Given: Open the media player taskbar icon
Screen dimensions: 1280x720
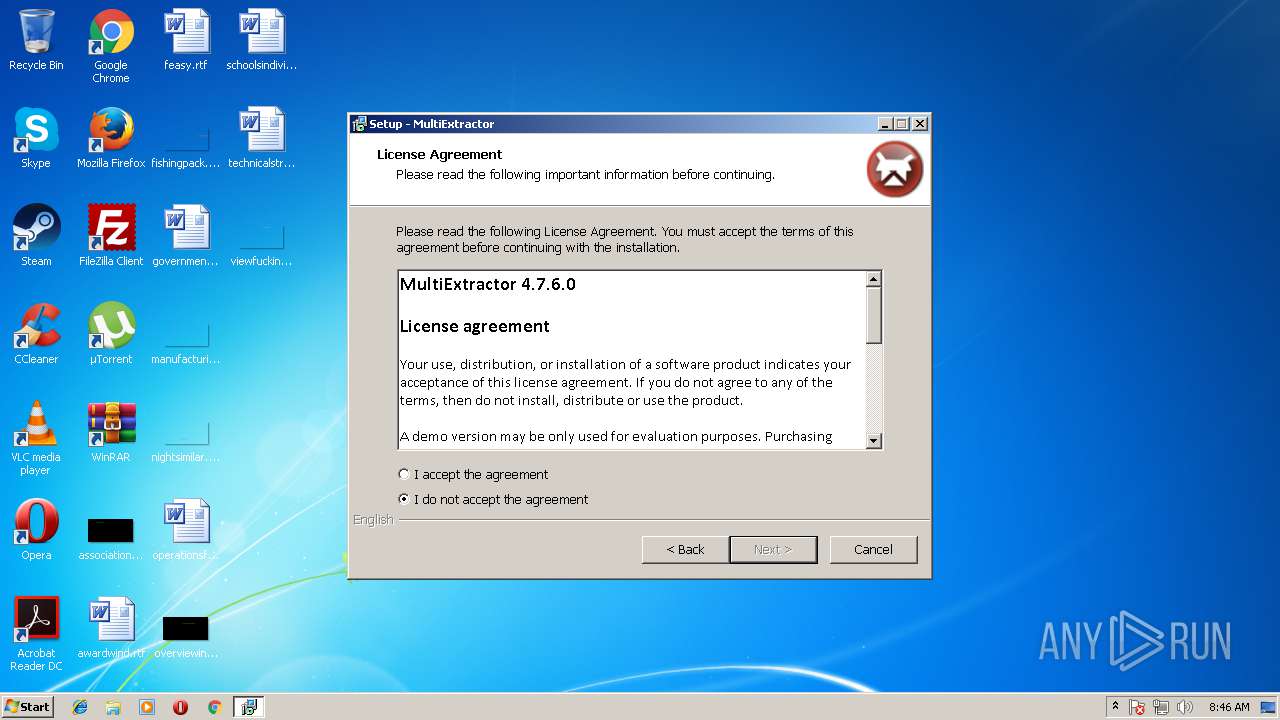Looking at the screenshot, I should (x=147, y=707).
